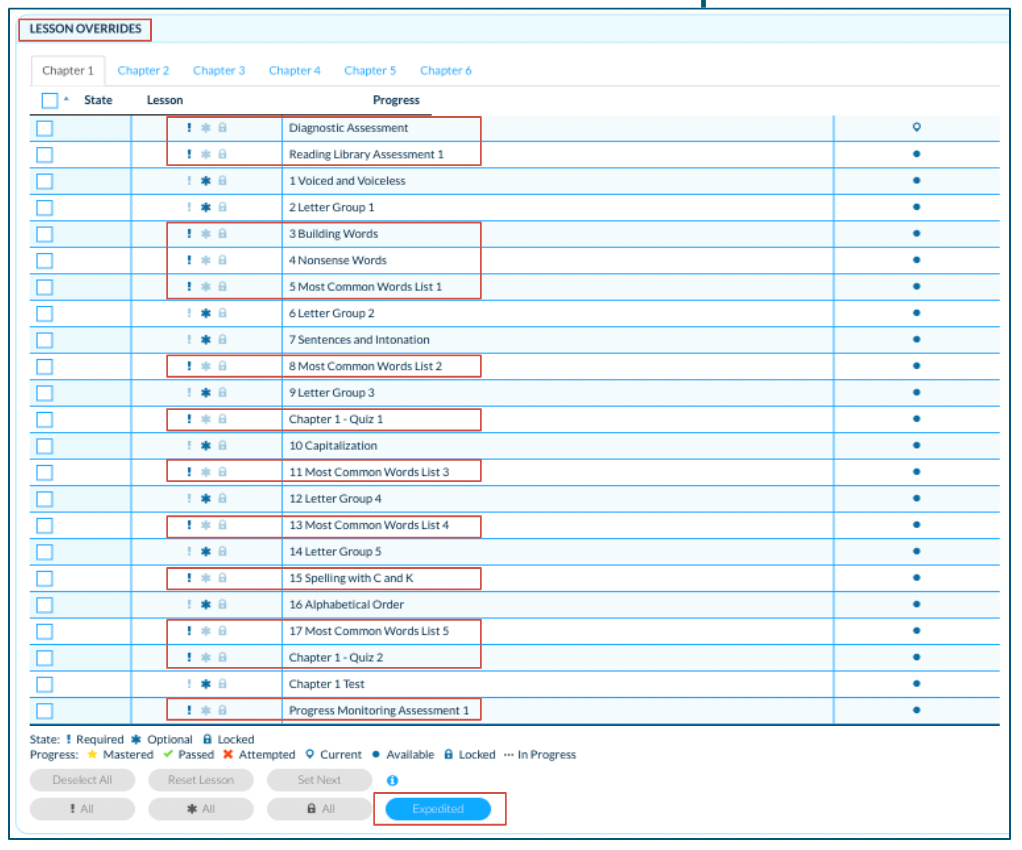Tick the checkbox for 6 Letter Group 2

pos(44,314)
